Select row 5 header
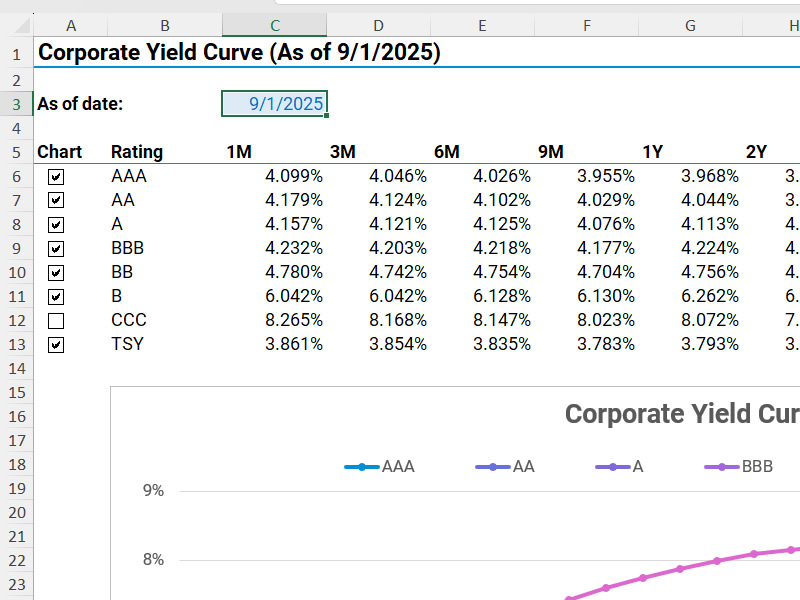 (x=16, y=152)
